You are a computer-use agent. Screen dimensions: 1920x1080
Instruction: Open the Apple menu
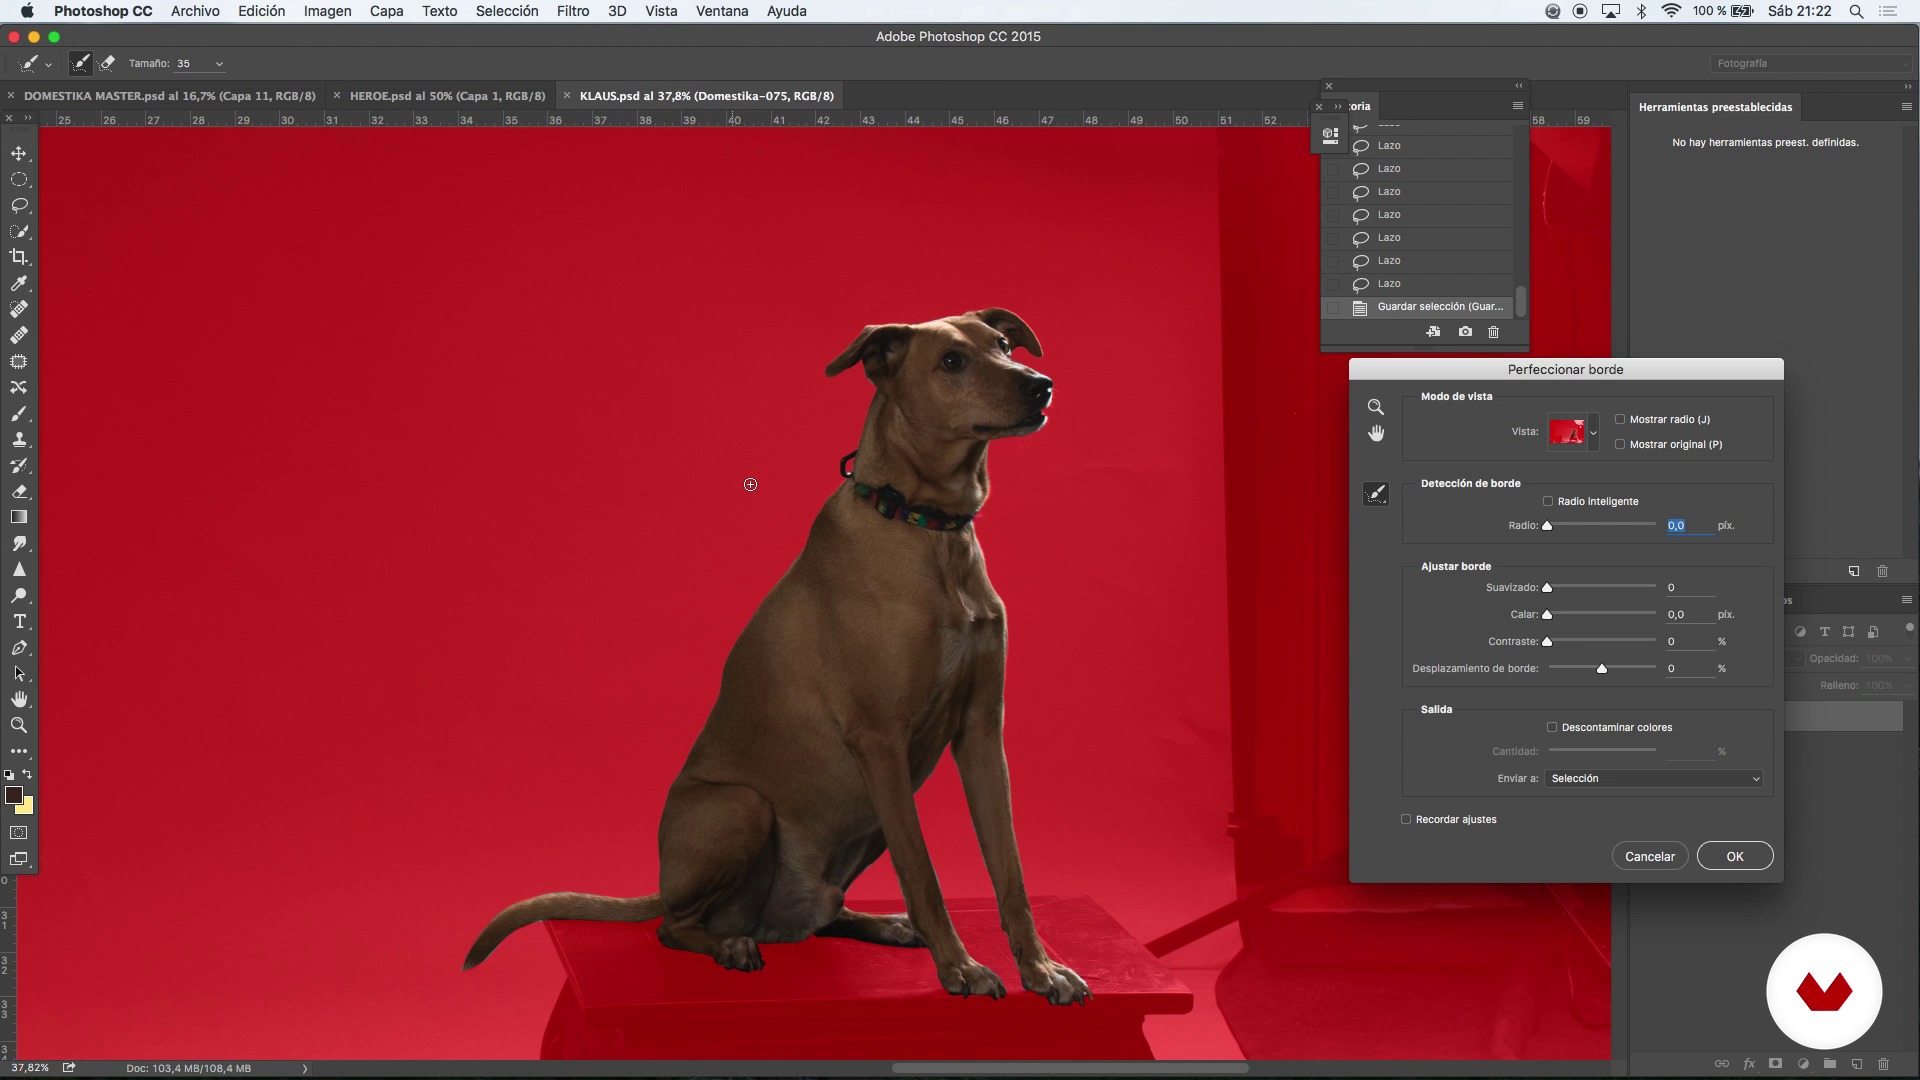[x=27, y=11]
